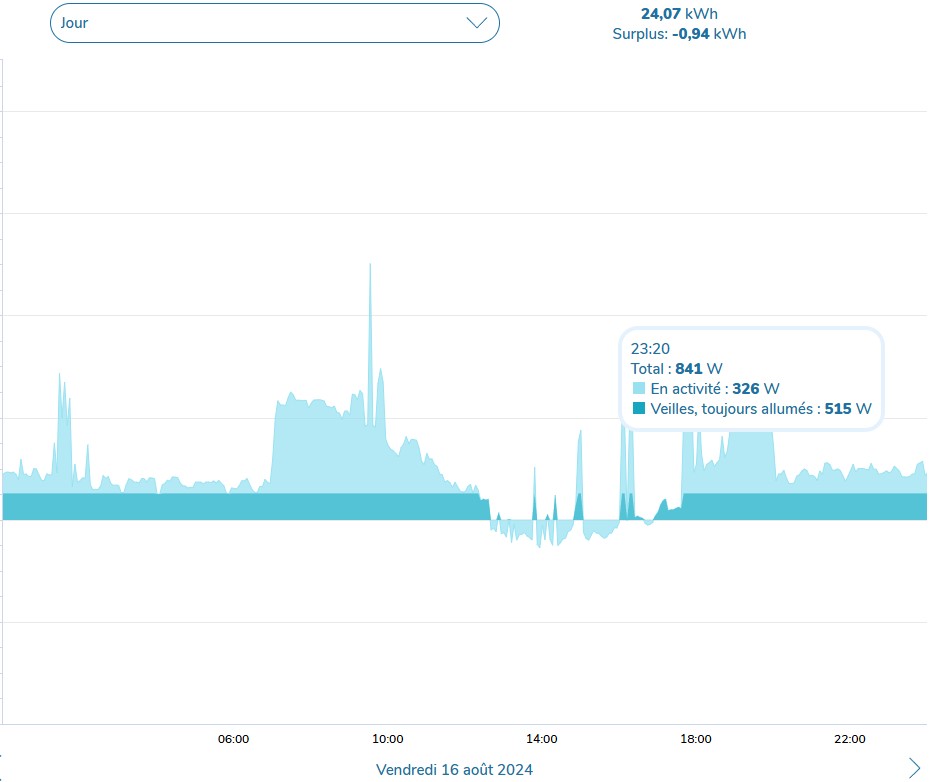Click the 22:00 time axis label
The image size is (933, 782).
pyautogui.click(x=850, y=739)
